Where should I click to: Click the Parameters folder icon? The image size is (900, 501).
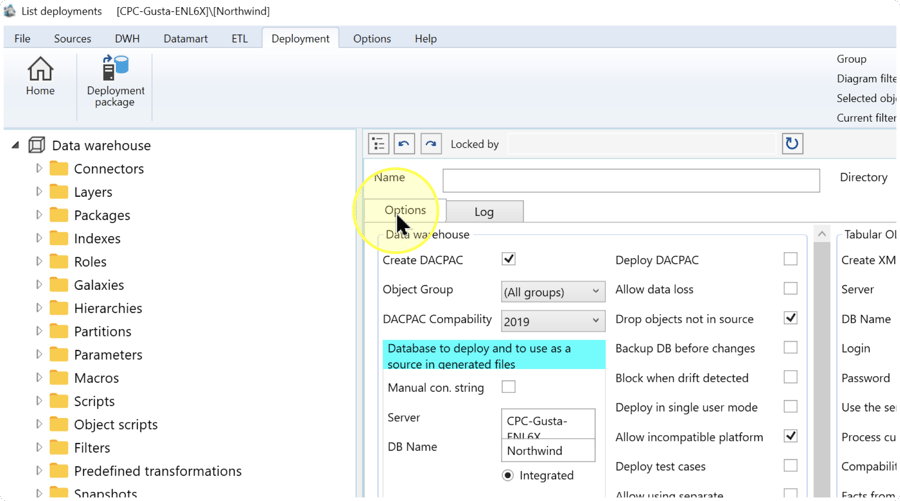pyautogui.click(x=59, y=354)
